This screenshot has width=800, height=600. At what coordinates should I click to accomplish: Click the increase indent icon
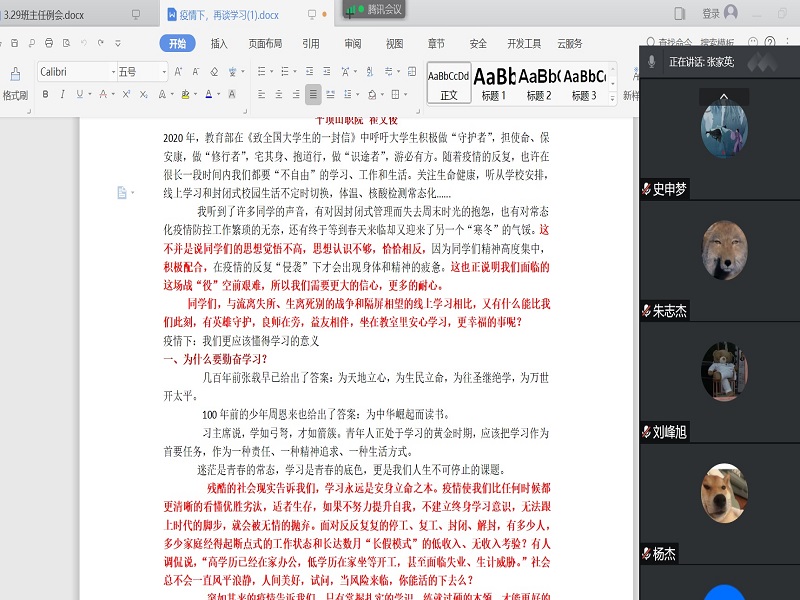click(325, 71)
